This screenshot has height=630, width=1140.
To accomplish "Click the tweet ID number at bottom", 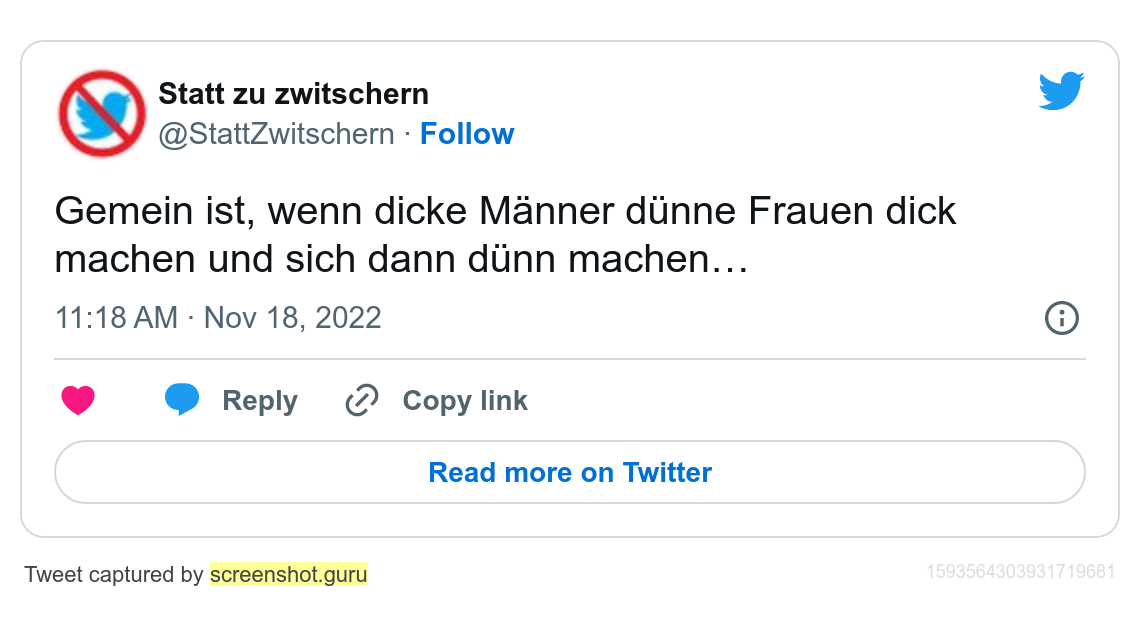I will (x=1020, y=572).
